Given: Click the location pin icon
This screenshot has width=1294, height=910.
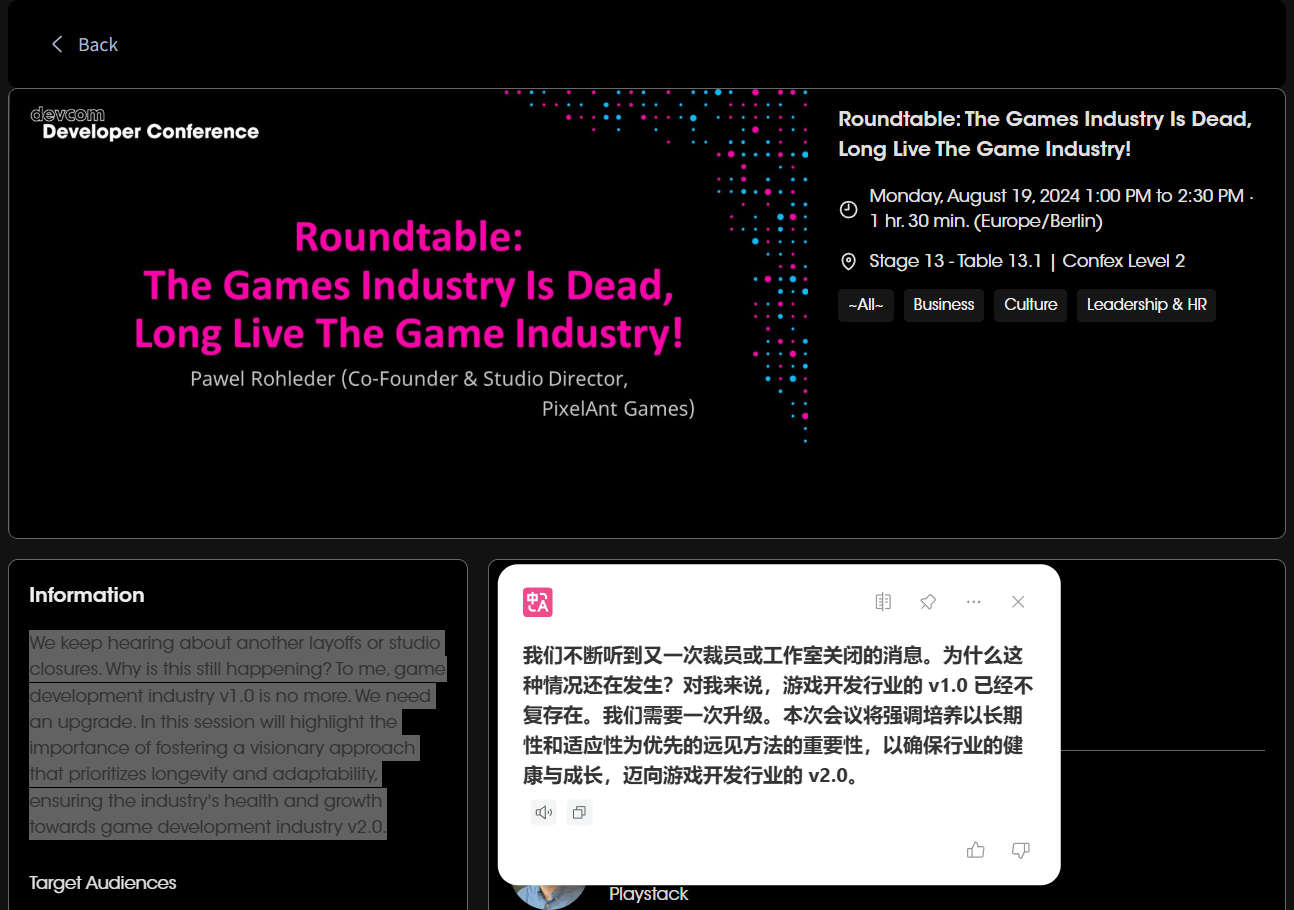Looking at the screenshot, I should coord(848,262).
